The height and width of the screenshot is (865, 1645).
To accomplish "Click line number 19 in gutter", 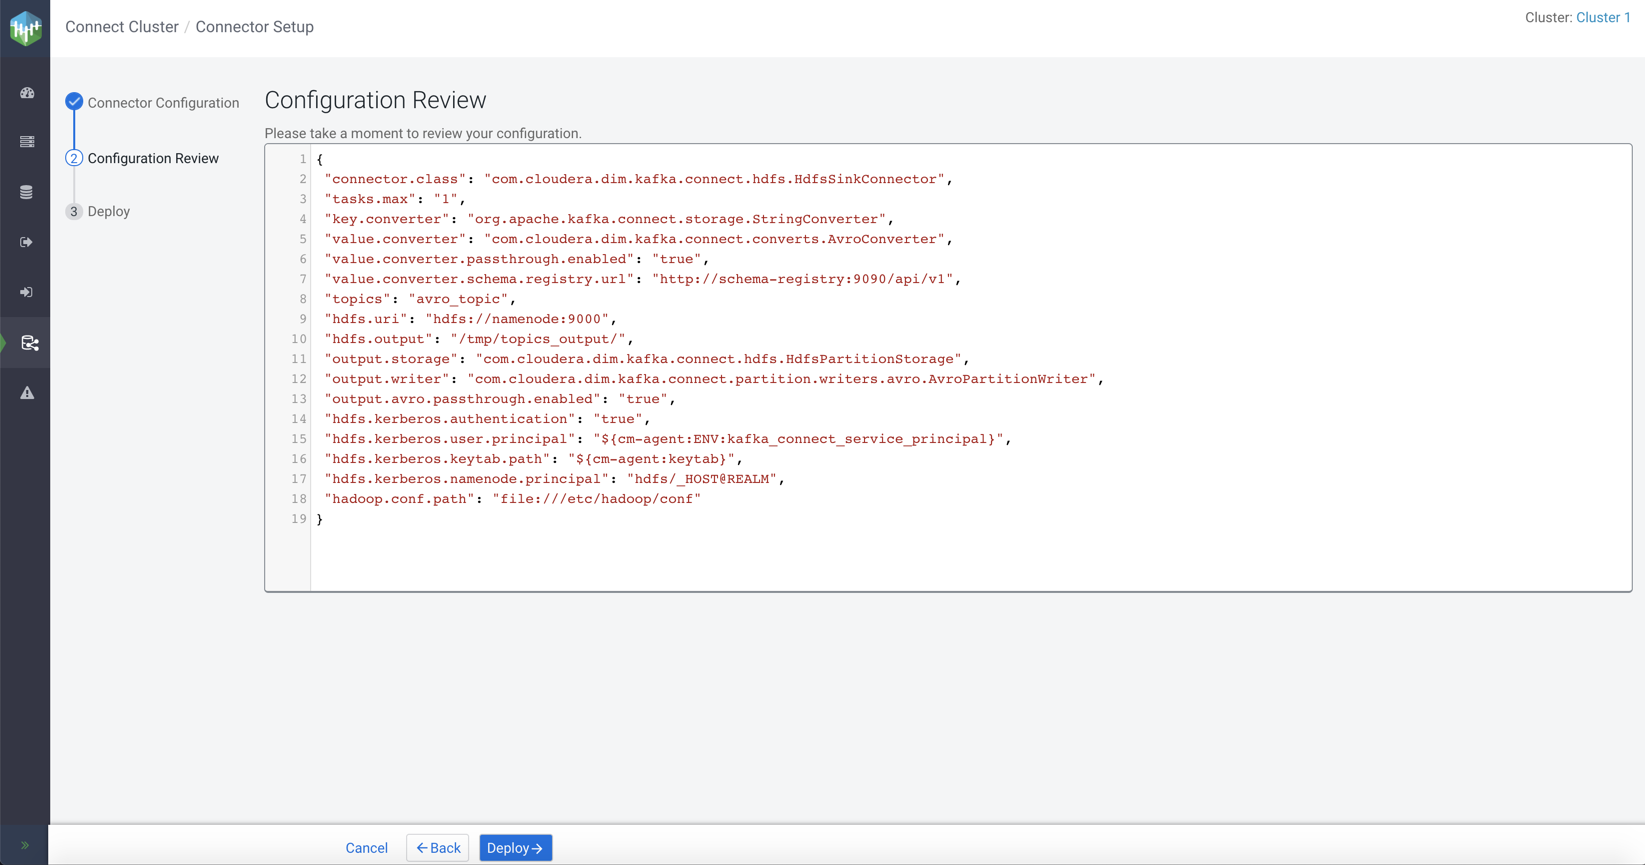I will 299,519.
